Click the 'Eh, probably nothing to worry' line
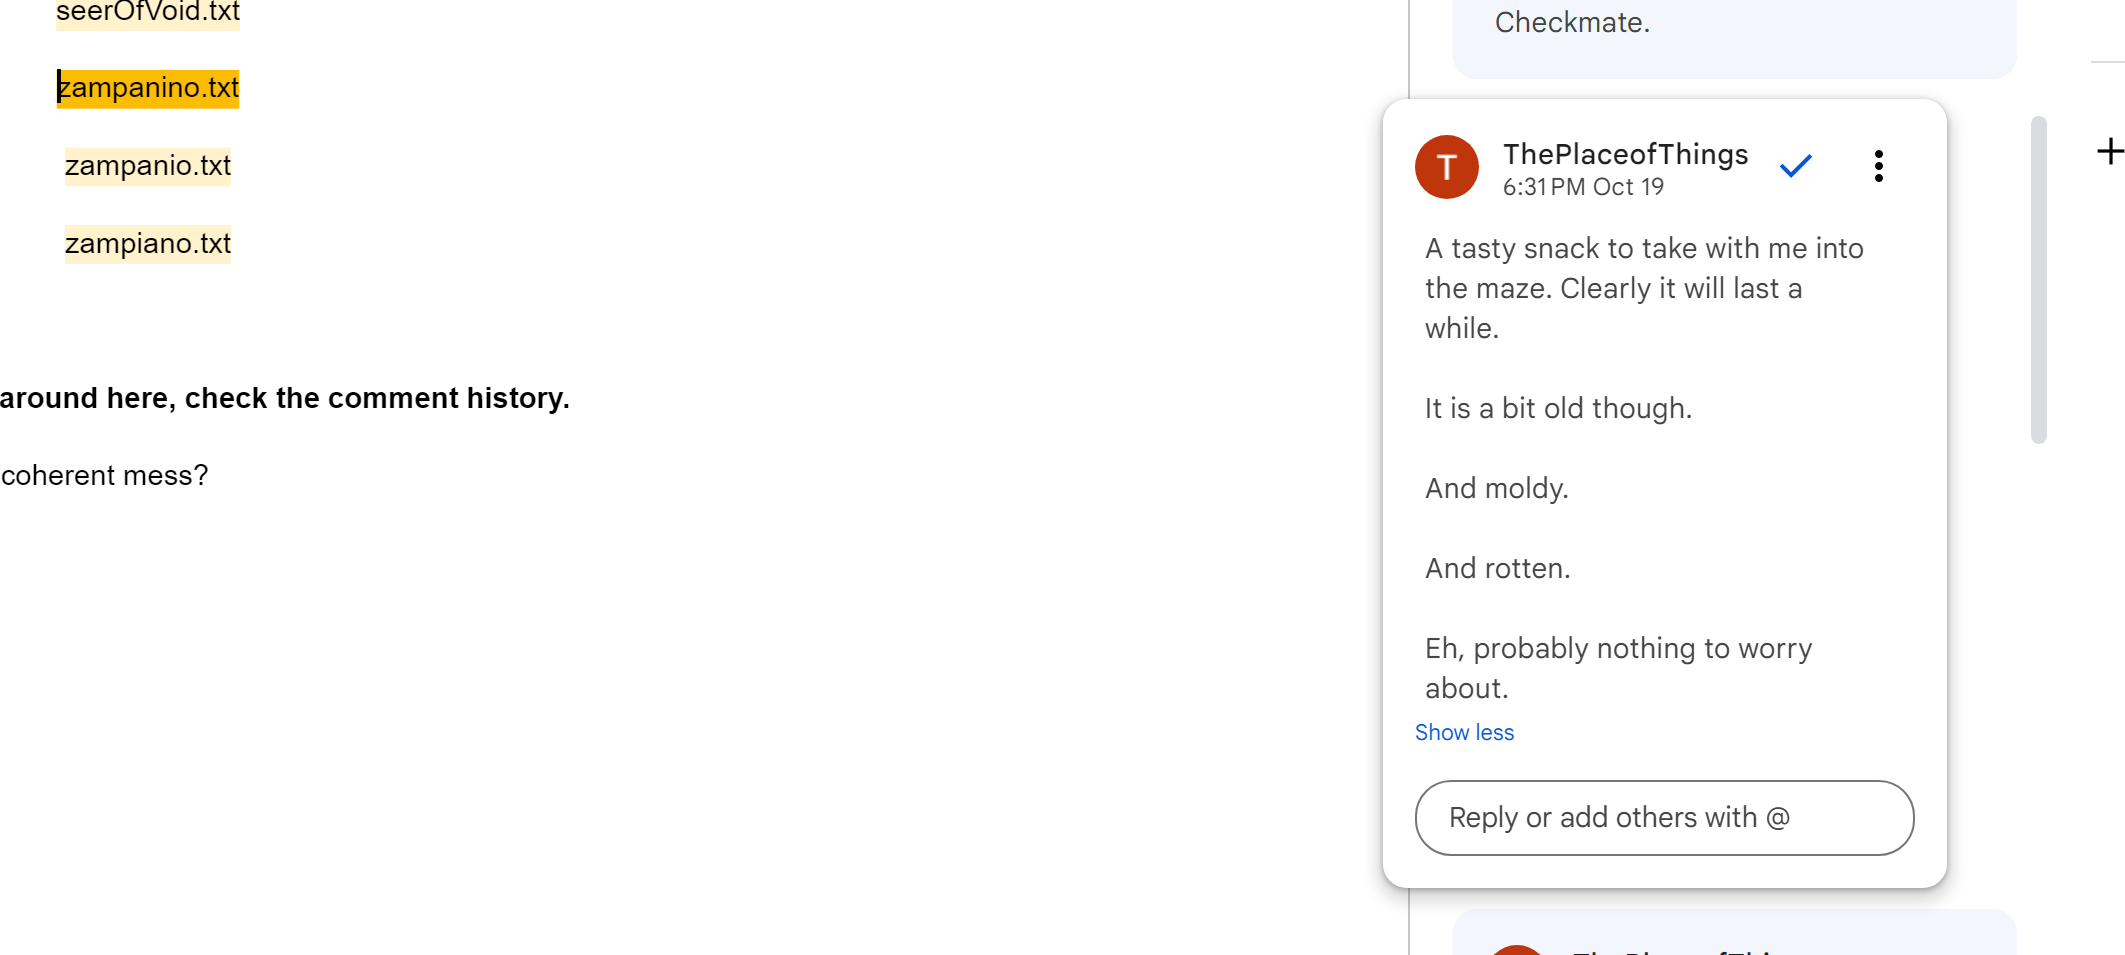The width and height of the screenshot is (2125, 955). click(1618, 649)
